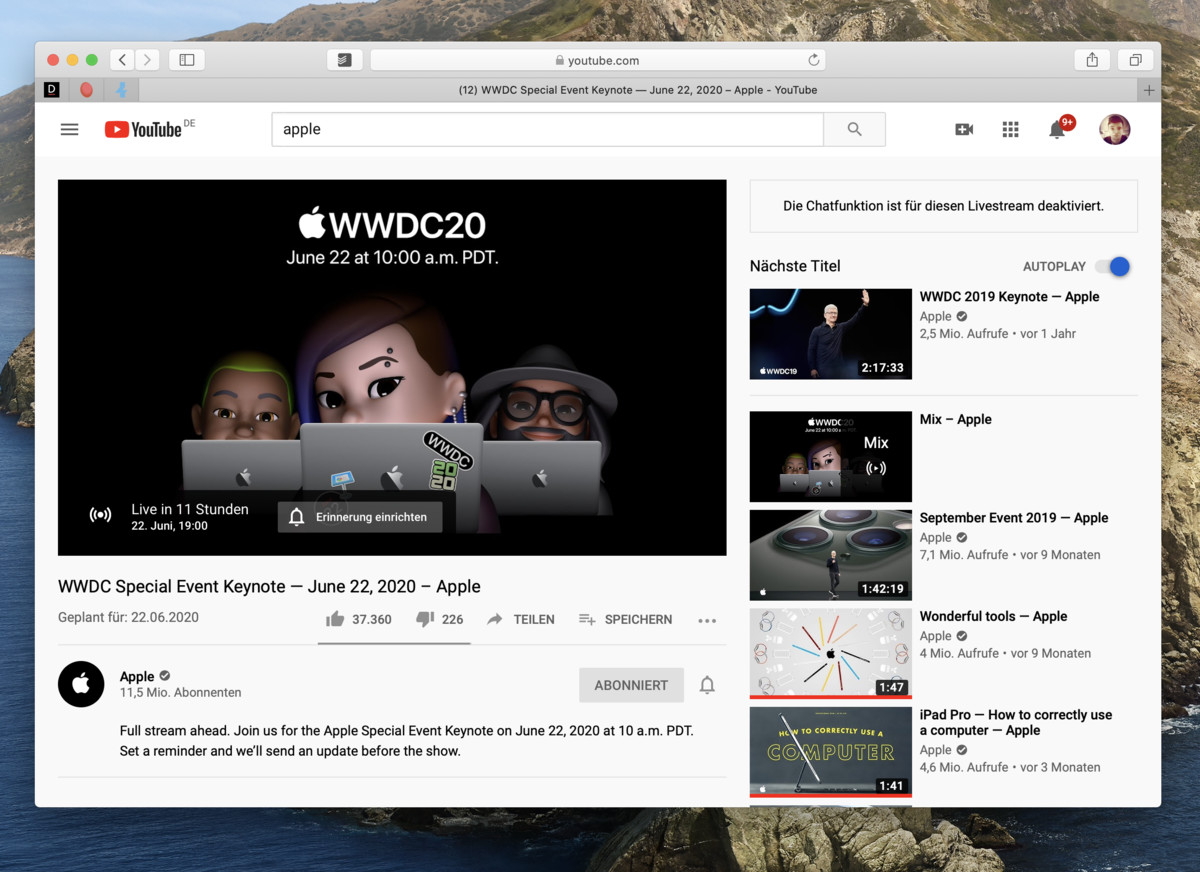Screen dimensions: 1200x872
Task: Click the channel notification bell beside ABONNIERT
Action: (x=707, y=685)
